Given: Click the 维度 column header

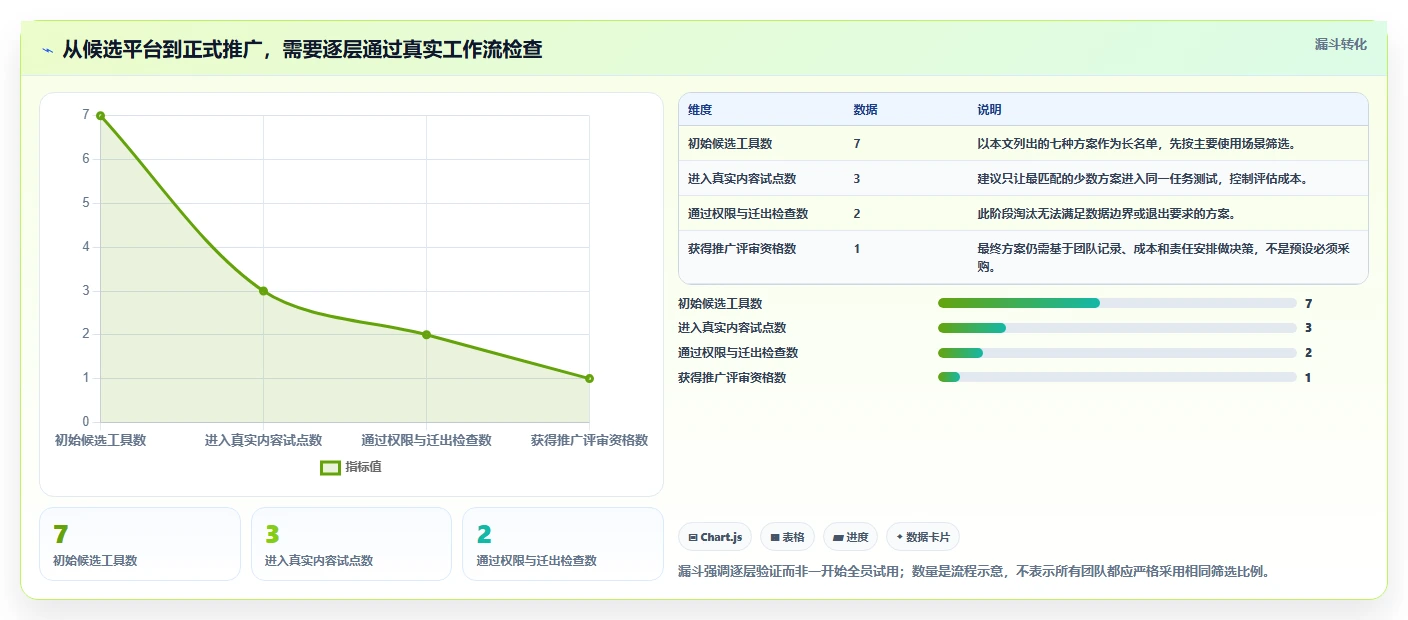Looking at the screenshot, I should point(700,110).
